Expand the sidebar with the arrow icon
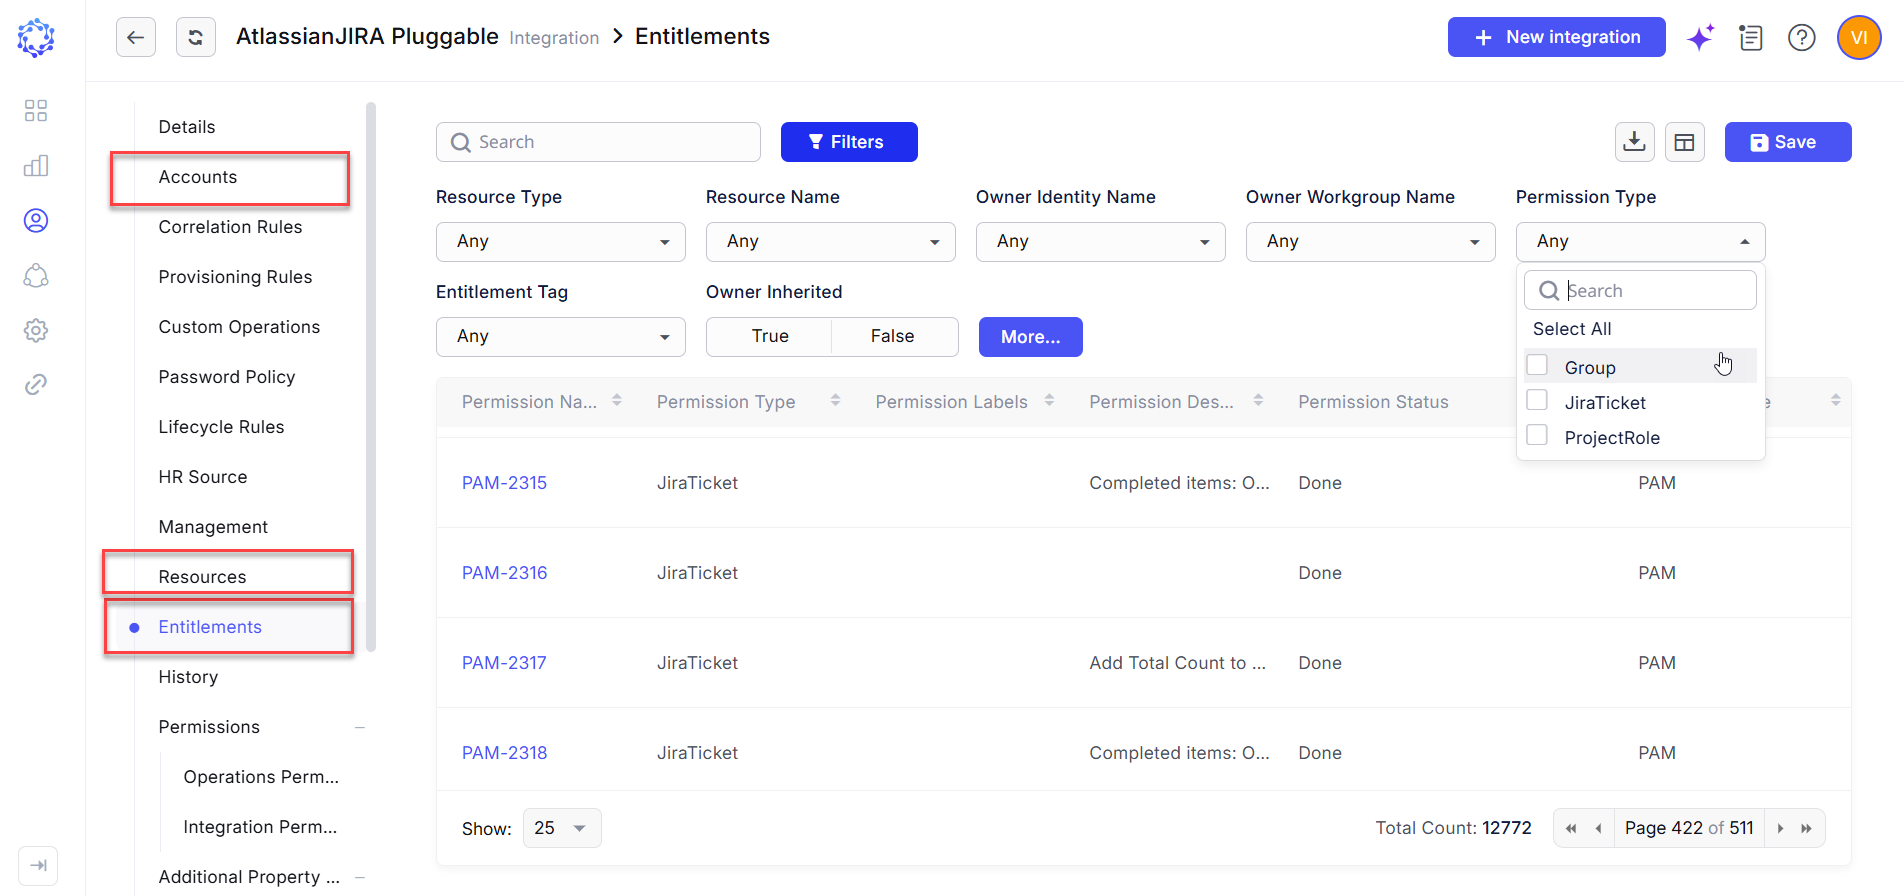The image size is (1904, 896). click(x=38, y=865)
